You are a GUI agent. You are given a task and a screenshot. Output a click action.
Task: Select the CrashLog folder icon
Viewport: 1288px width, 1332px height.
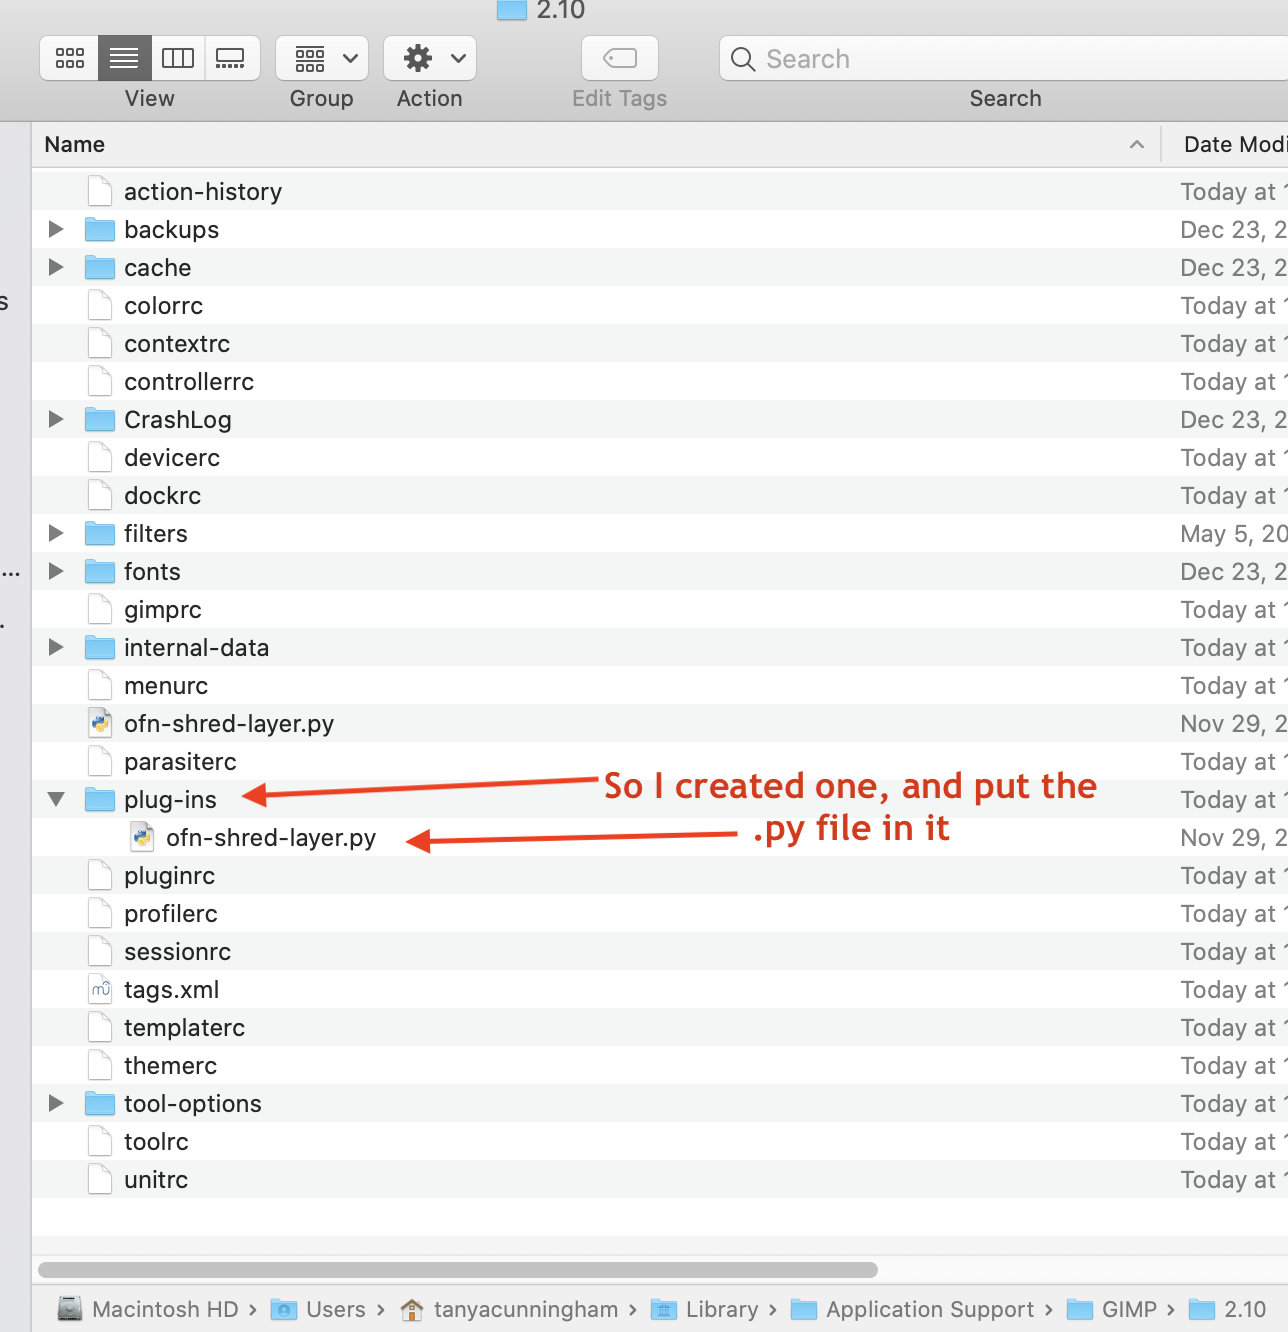click(100, 419)
